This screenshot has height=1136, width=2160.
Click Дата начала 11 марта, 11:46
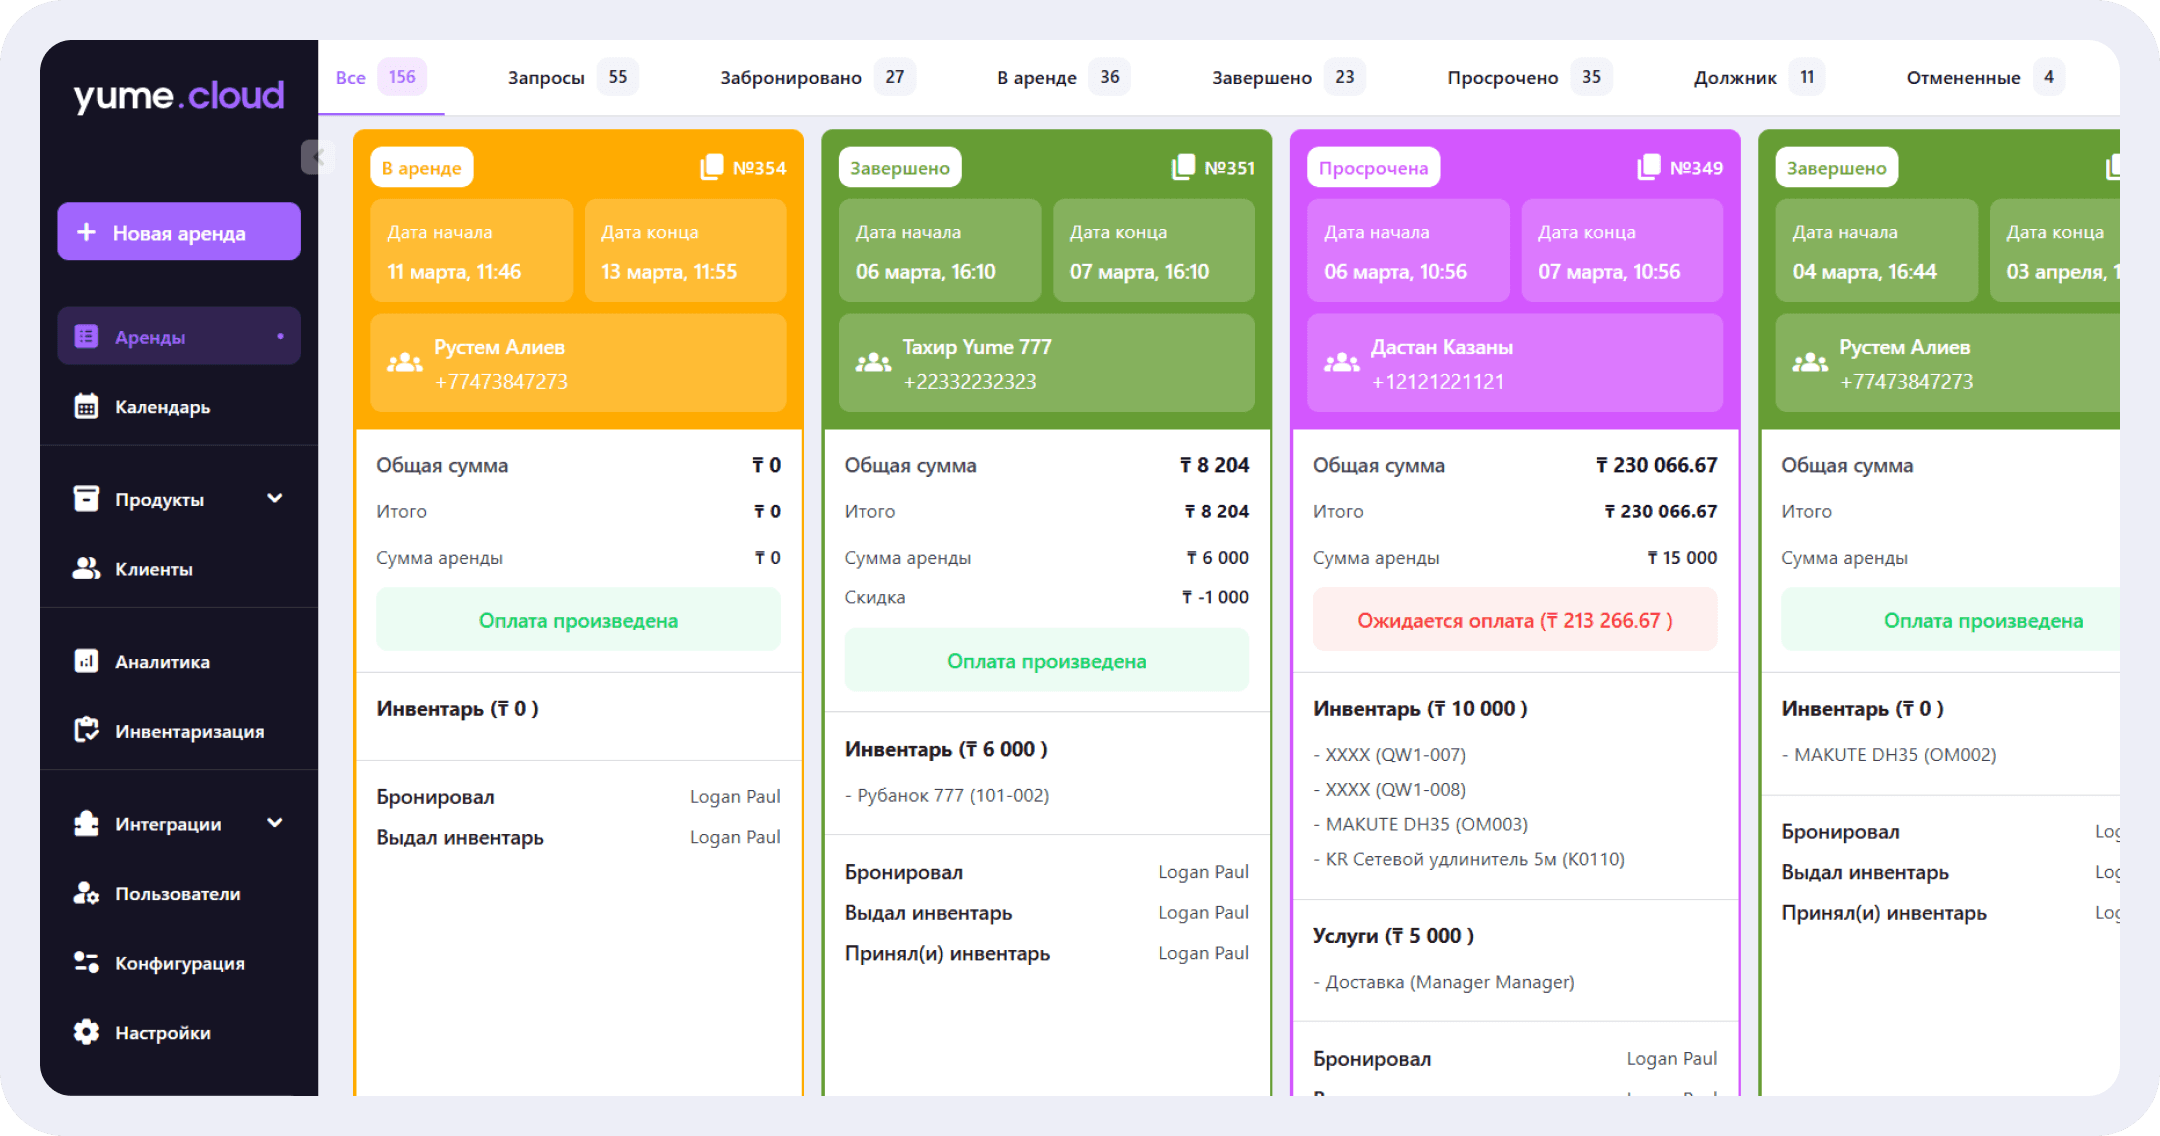tap(471, 250)
